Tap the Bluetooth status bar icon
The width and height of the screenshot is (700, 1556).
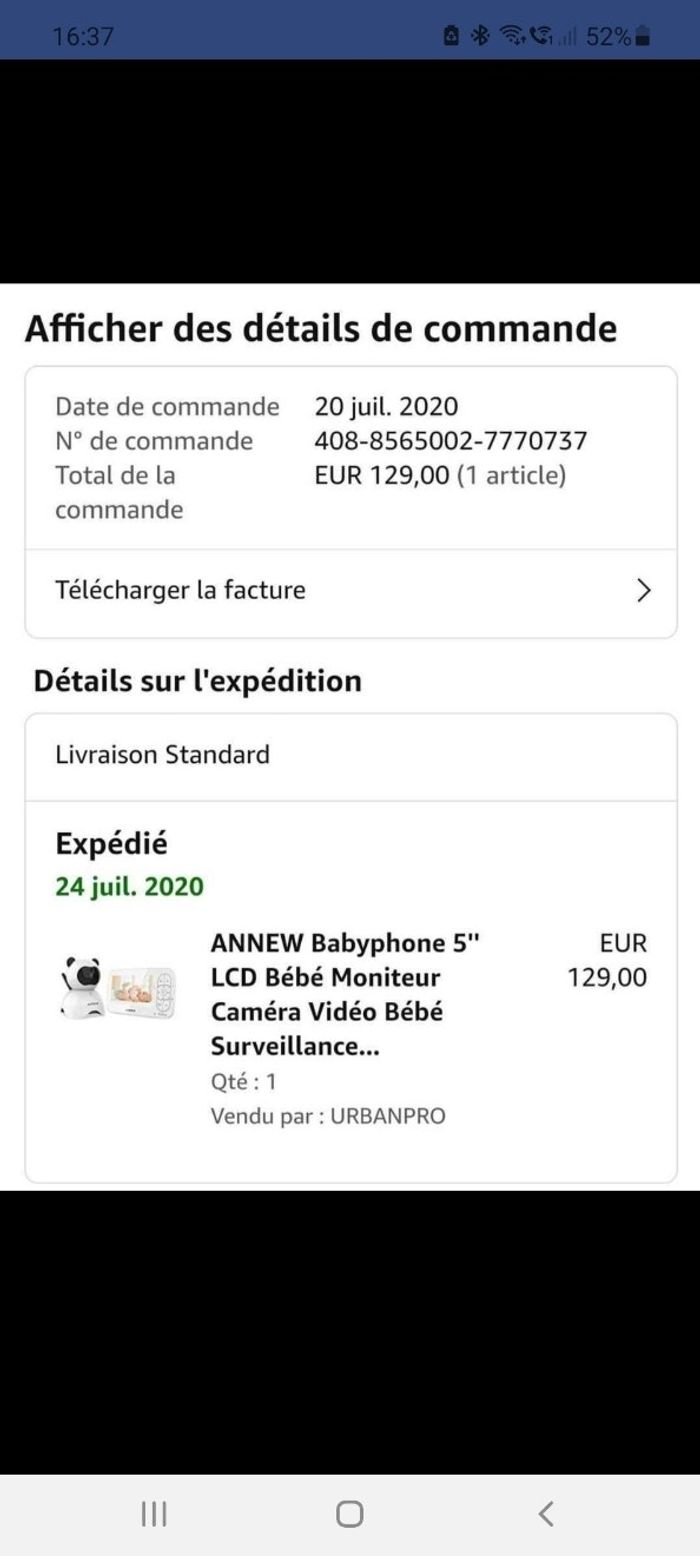pos(480,37)
